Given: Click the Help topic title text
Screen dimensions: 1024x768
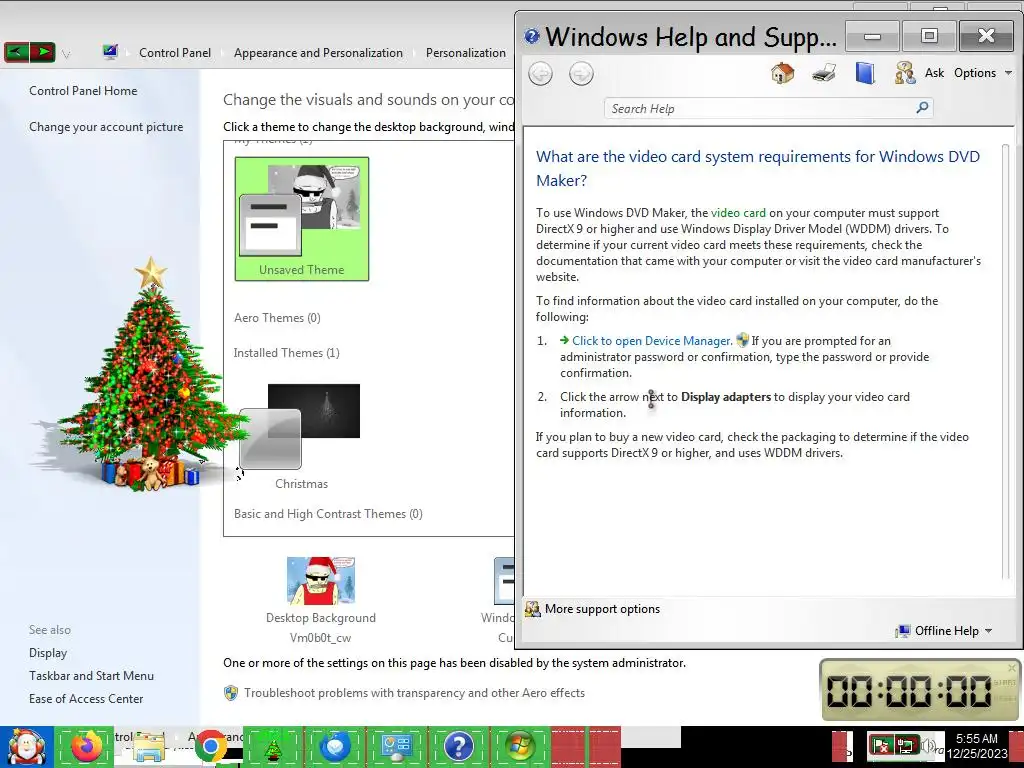Looking at the screenshot, I should [758, 168].
